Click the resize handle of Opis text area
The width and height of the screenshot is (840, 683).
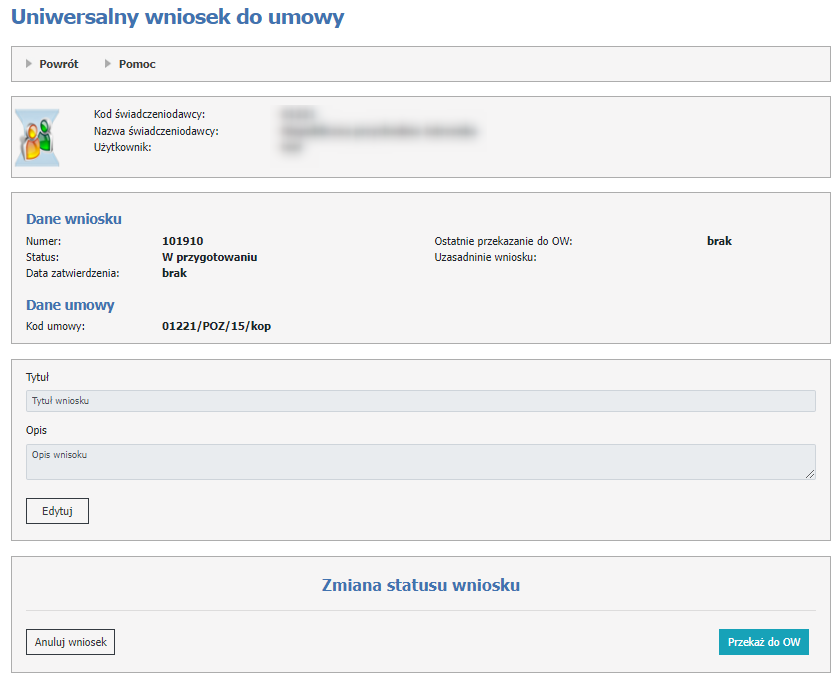pyautogui.click(x=810, y=474)
